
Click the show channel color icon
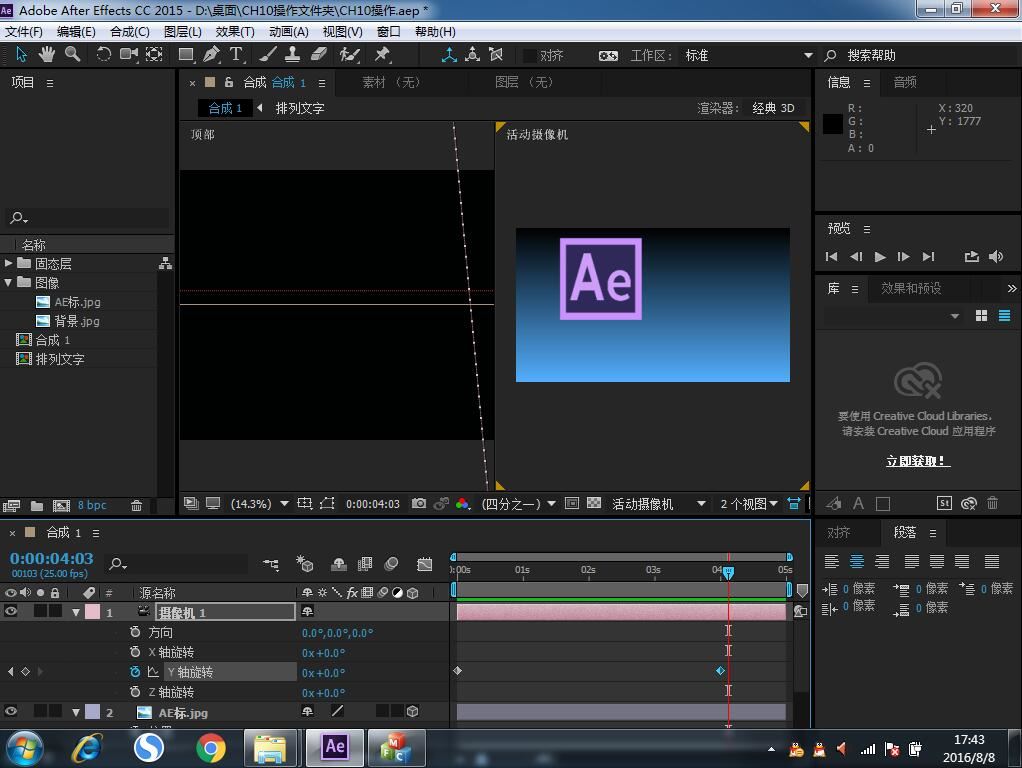coord(462,503)
